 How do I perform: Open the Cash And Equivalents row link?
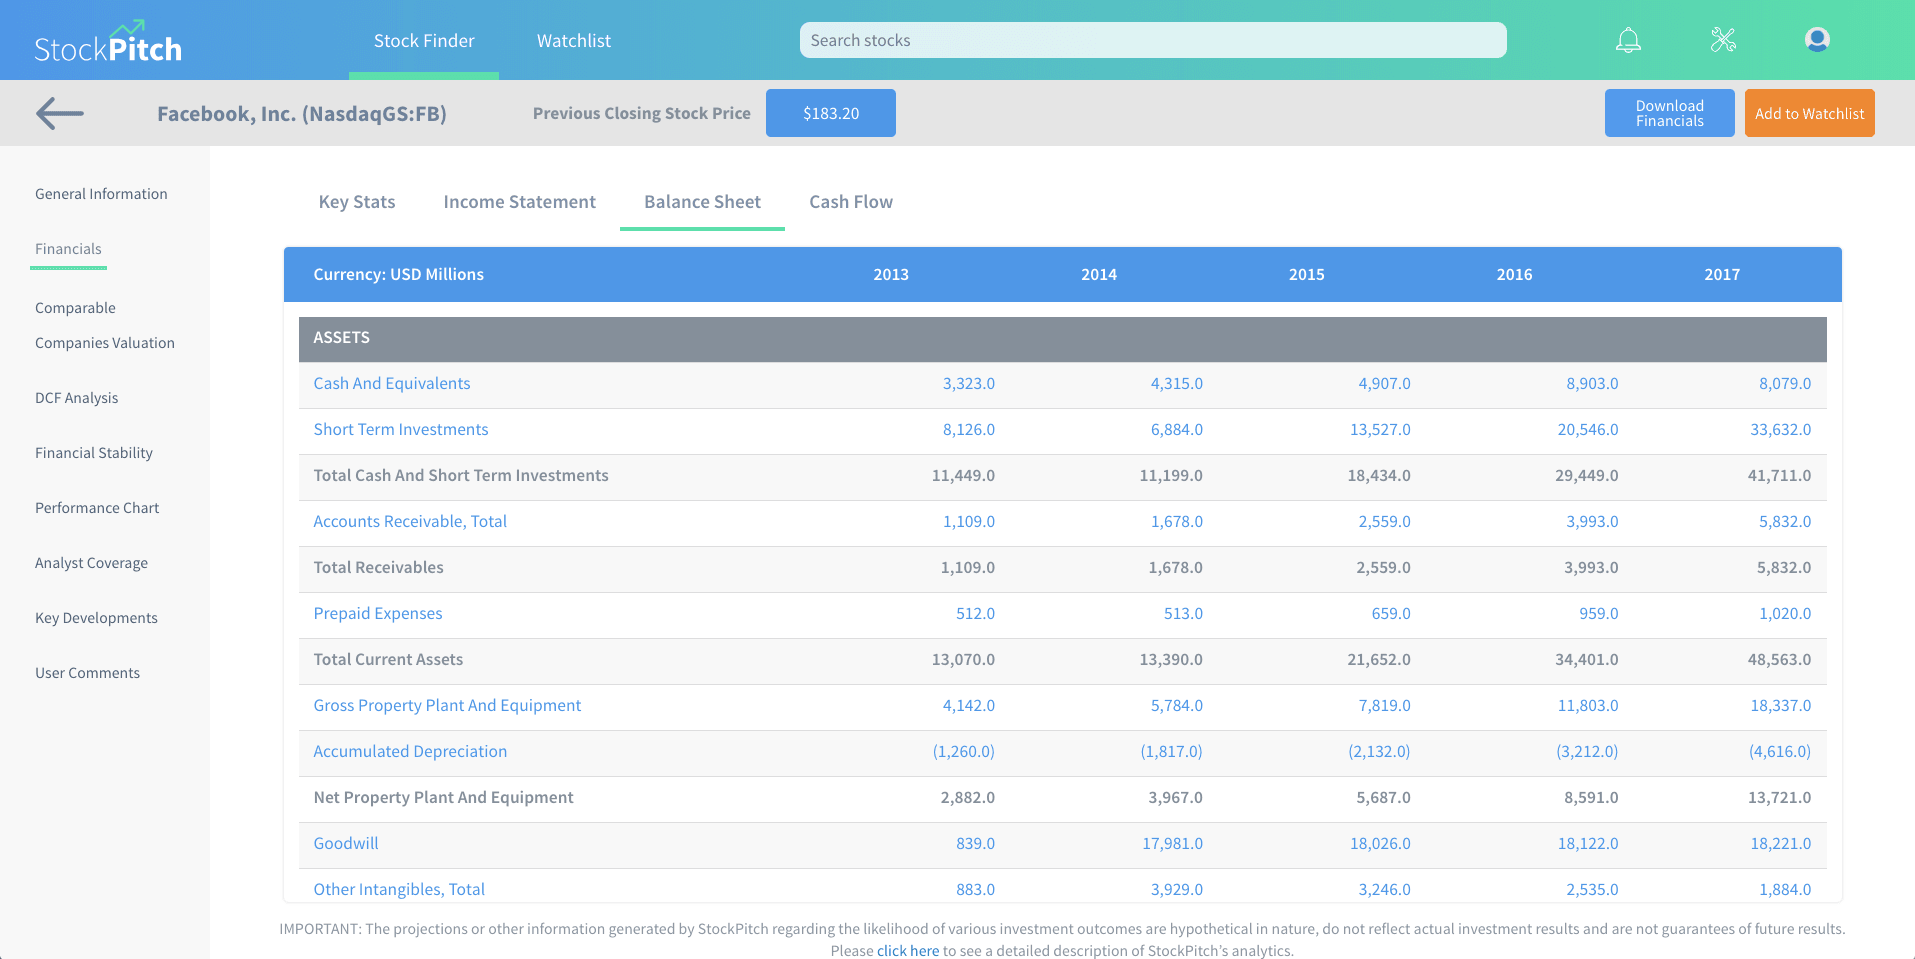coord(391,384)
